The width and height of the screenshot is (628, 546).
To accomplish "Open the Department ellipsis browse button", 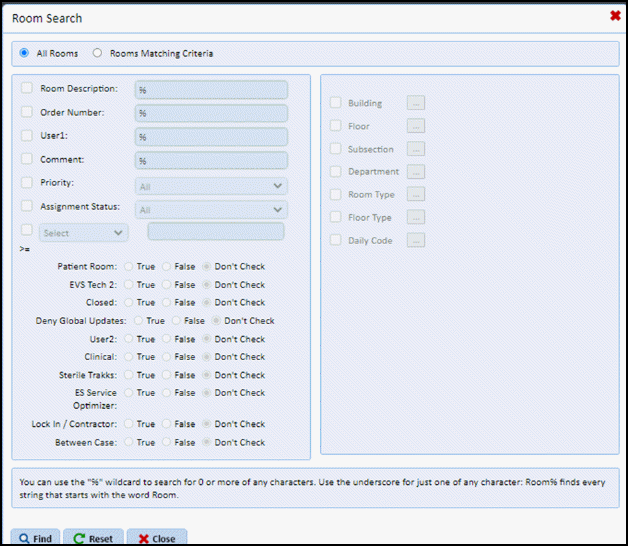I will (415, 171).
